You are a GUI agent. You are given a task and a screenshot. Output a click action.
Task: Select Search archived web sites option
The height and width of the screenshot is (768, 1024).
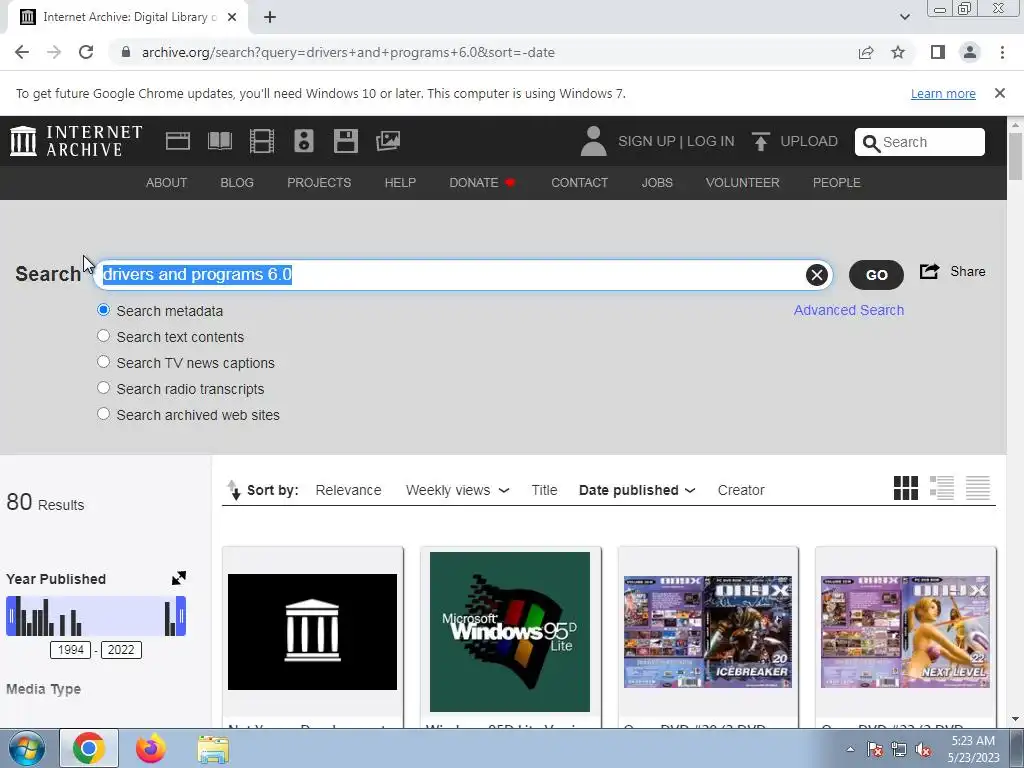103,414
